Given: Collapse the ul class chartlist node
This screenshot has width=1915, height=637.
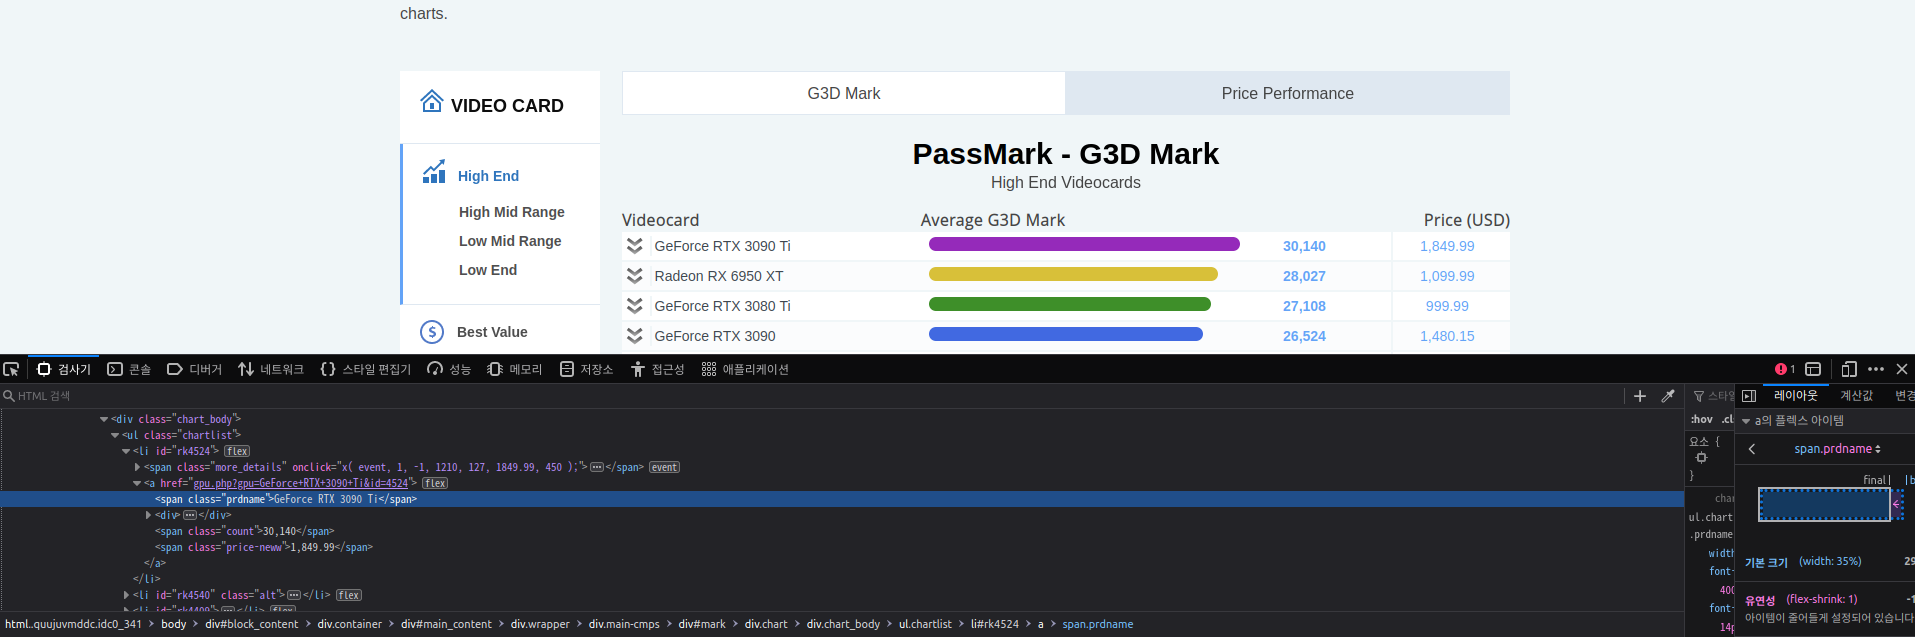Looking at the screenshot, I should [x=115, y=435].
